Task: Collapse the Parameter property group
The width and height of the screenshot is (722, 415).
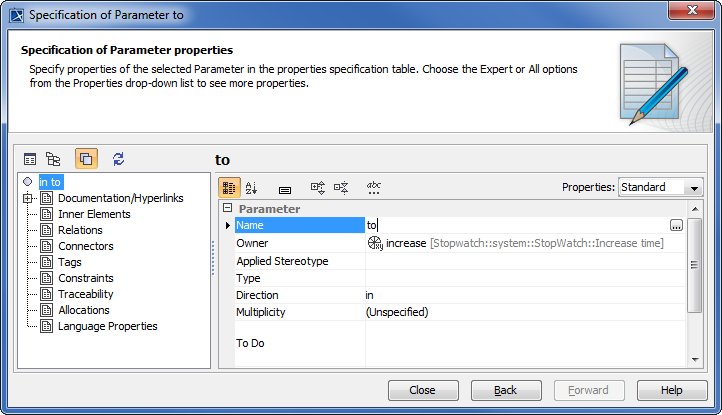Action: click(227, 208)
